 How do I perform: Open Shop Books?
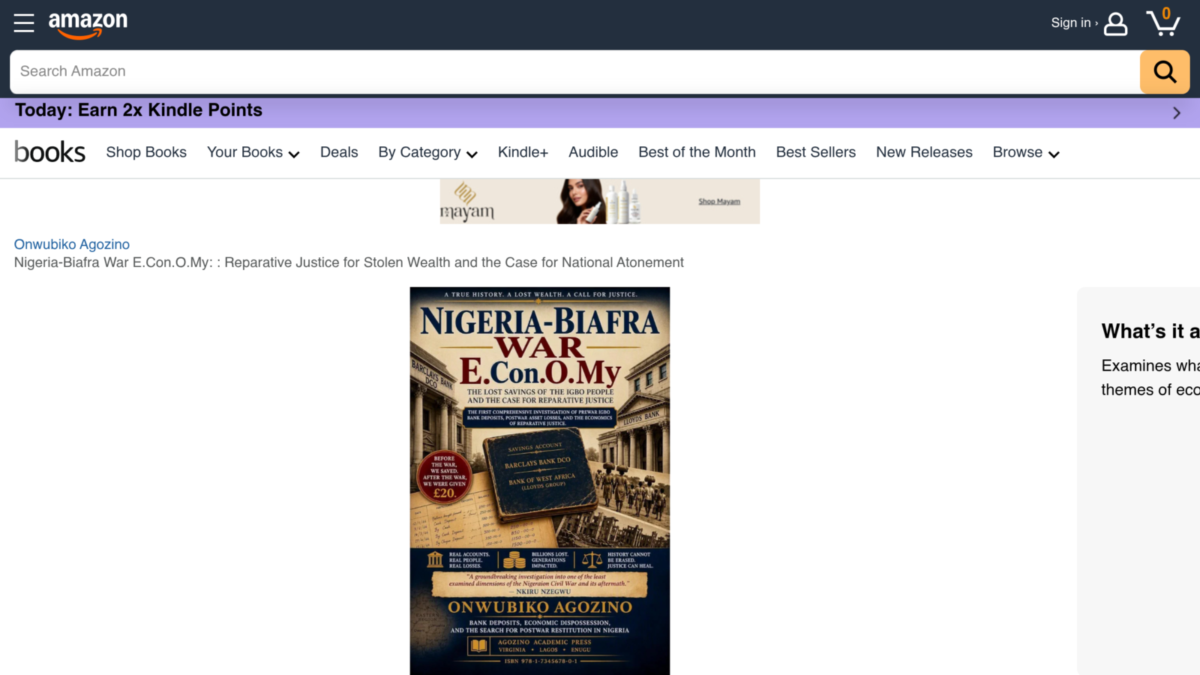pyautogui.click(x=146, y=152)
